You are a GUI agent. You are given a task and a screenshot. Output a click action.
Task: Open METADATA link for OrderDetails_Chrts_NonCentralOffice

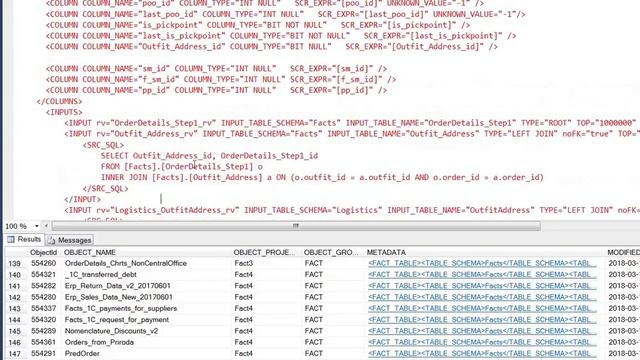pos(482,263)
